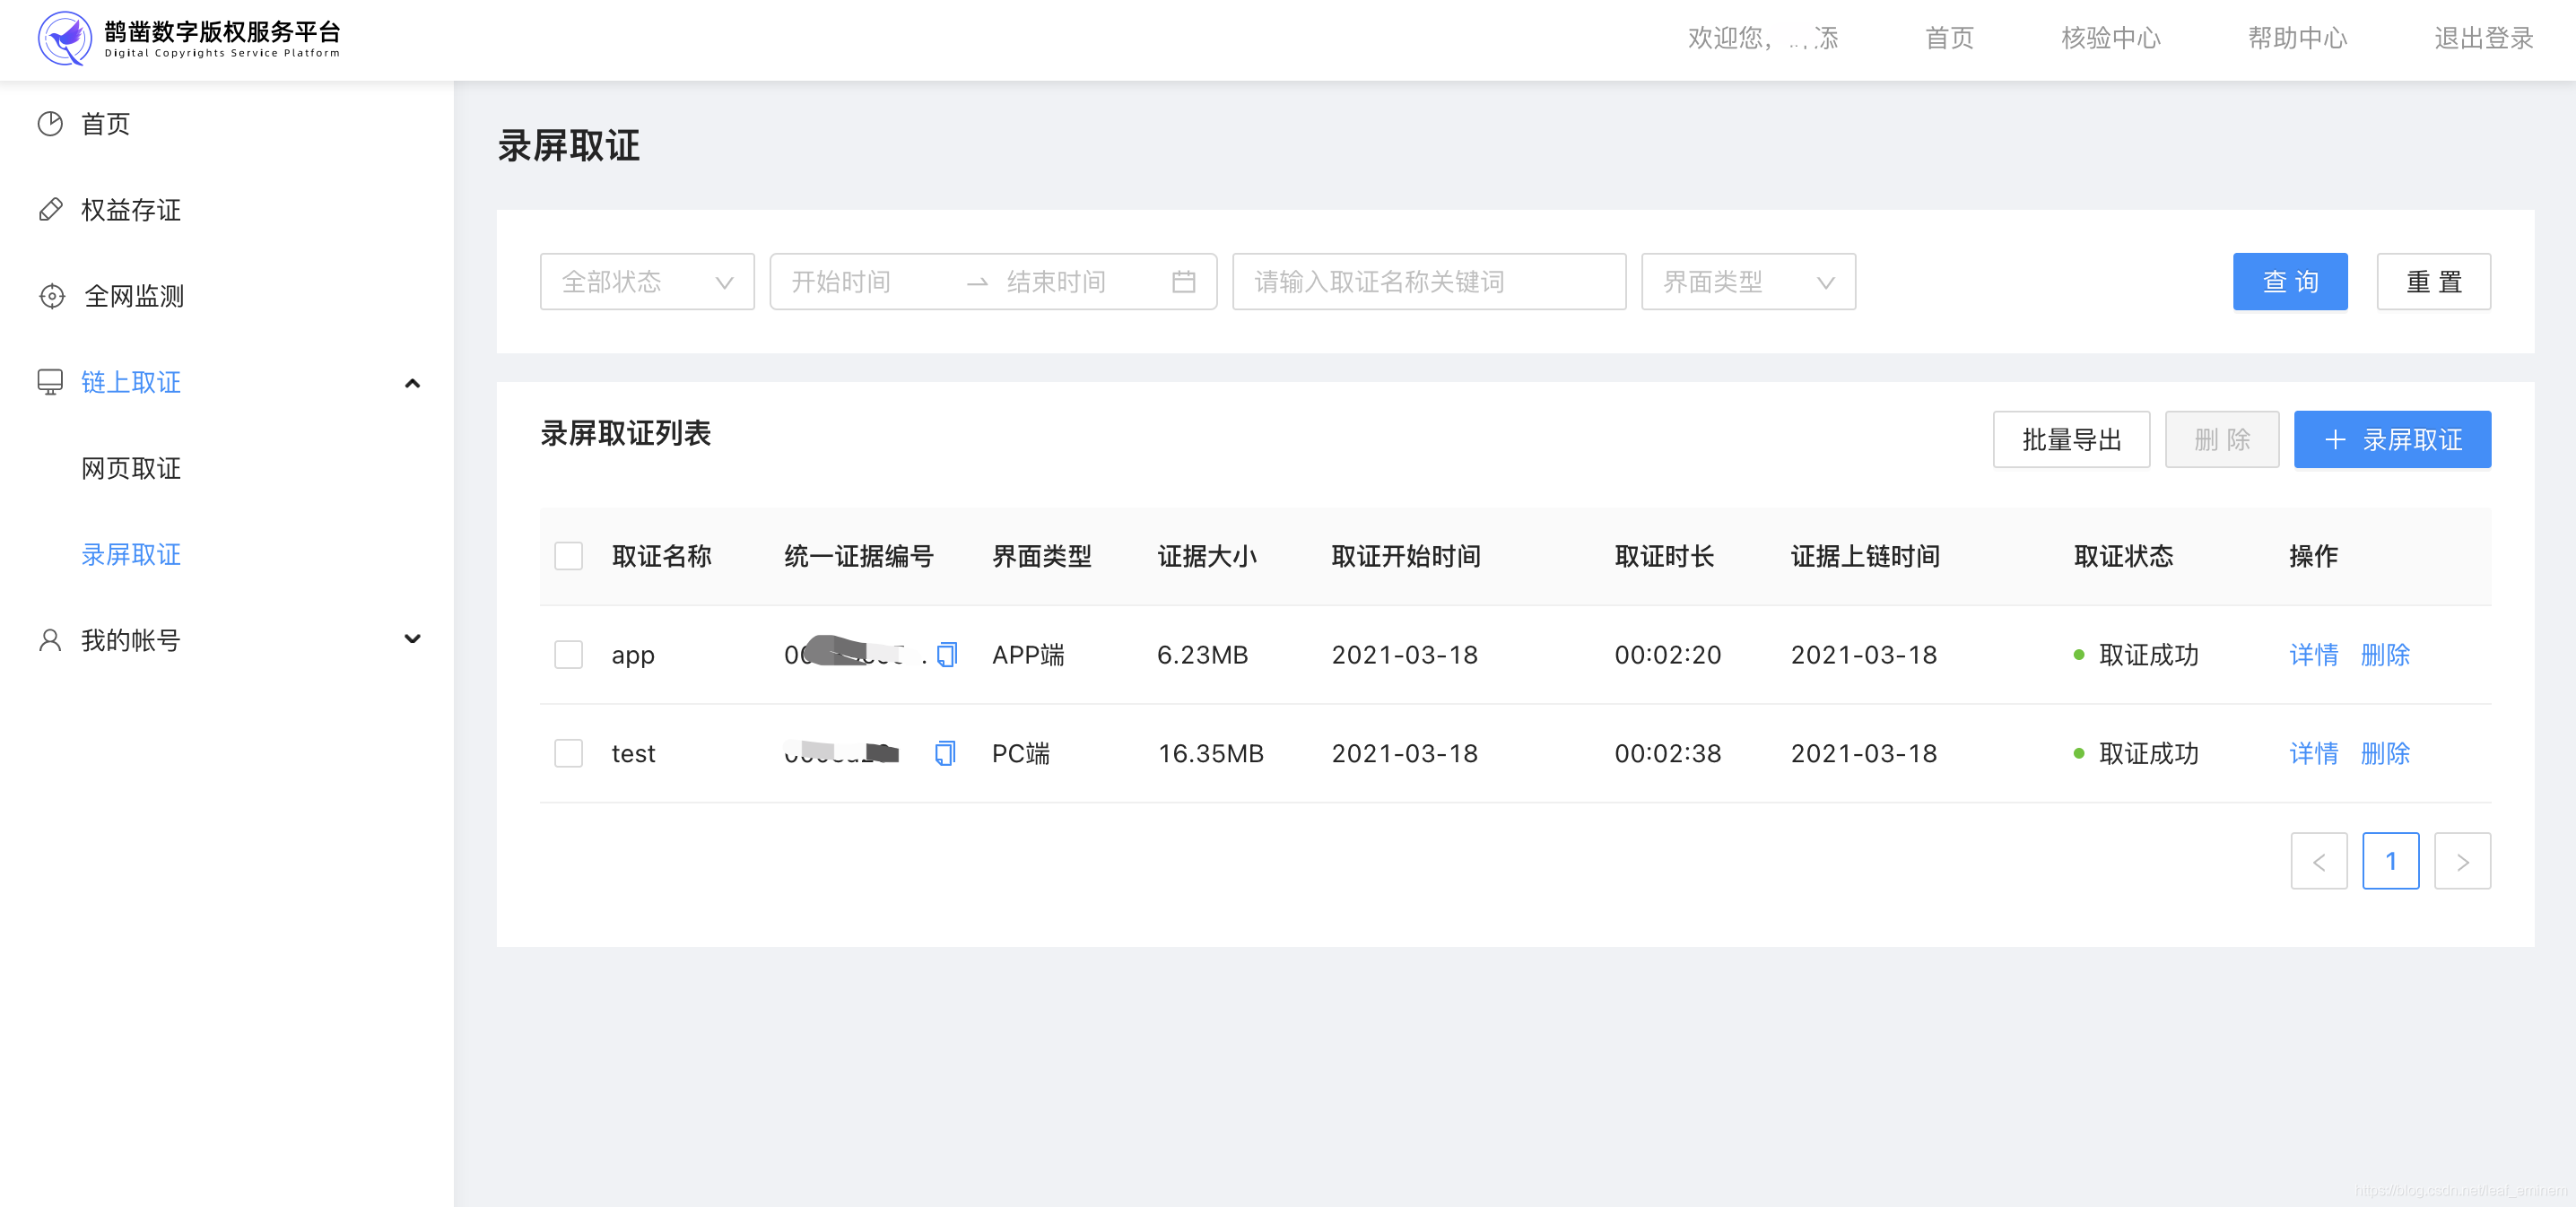Copy evidence number in app row

tap(946, 655)
